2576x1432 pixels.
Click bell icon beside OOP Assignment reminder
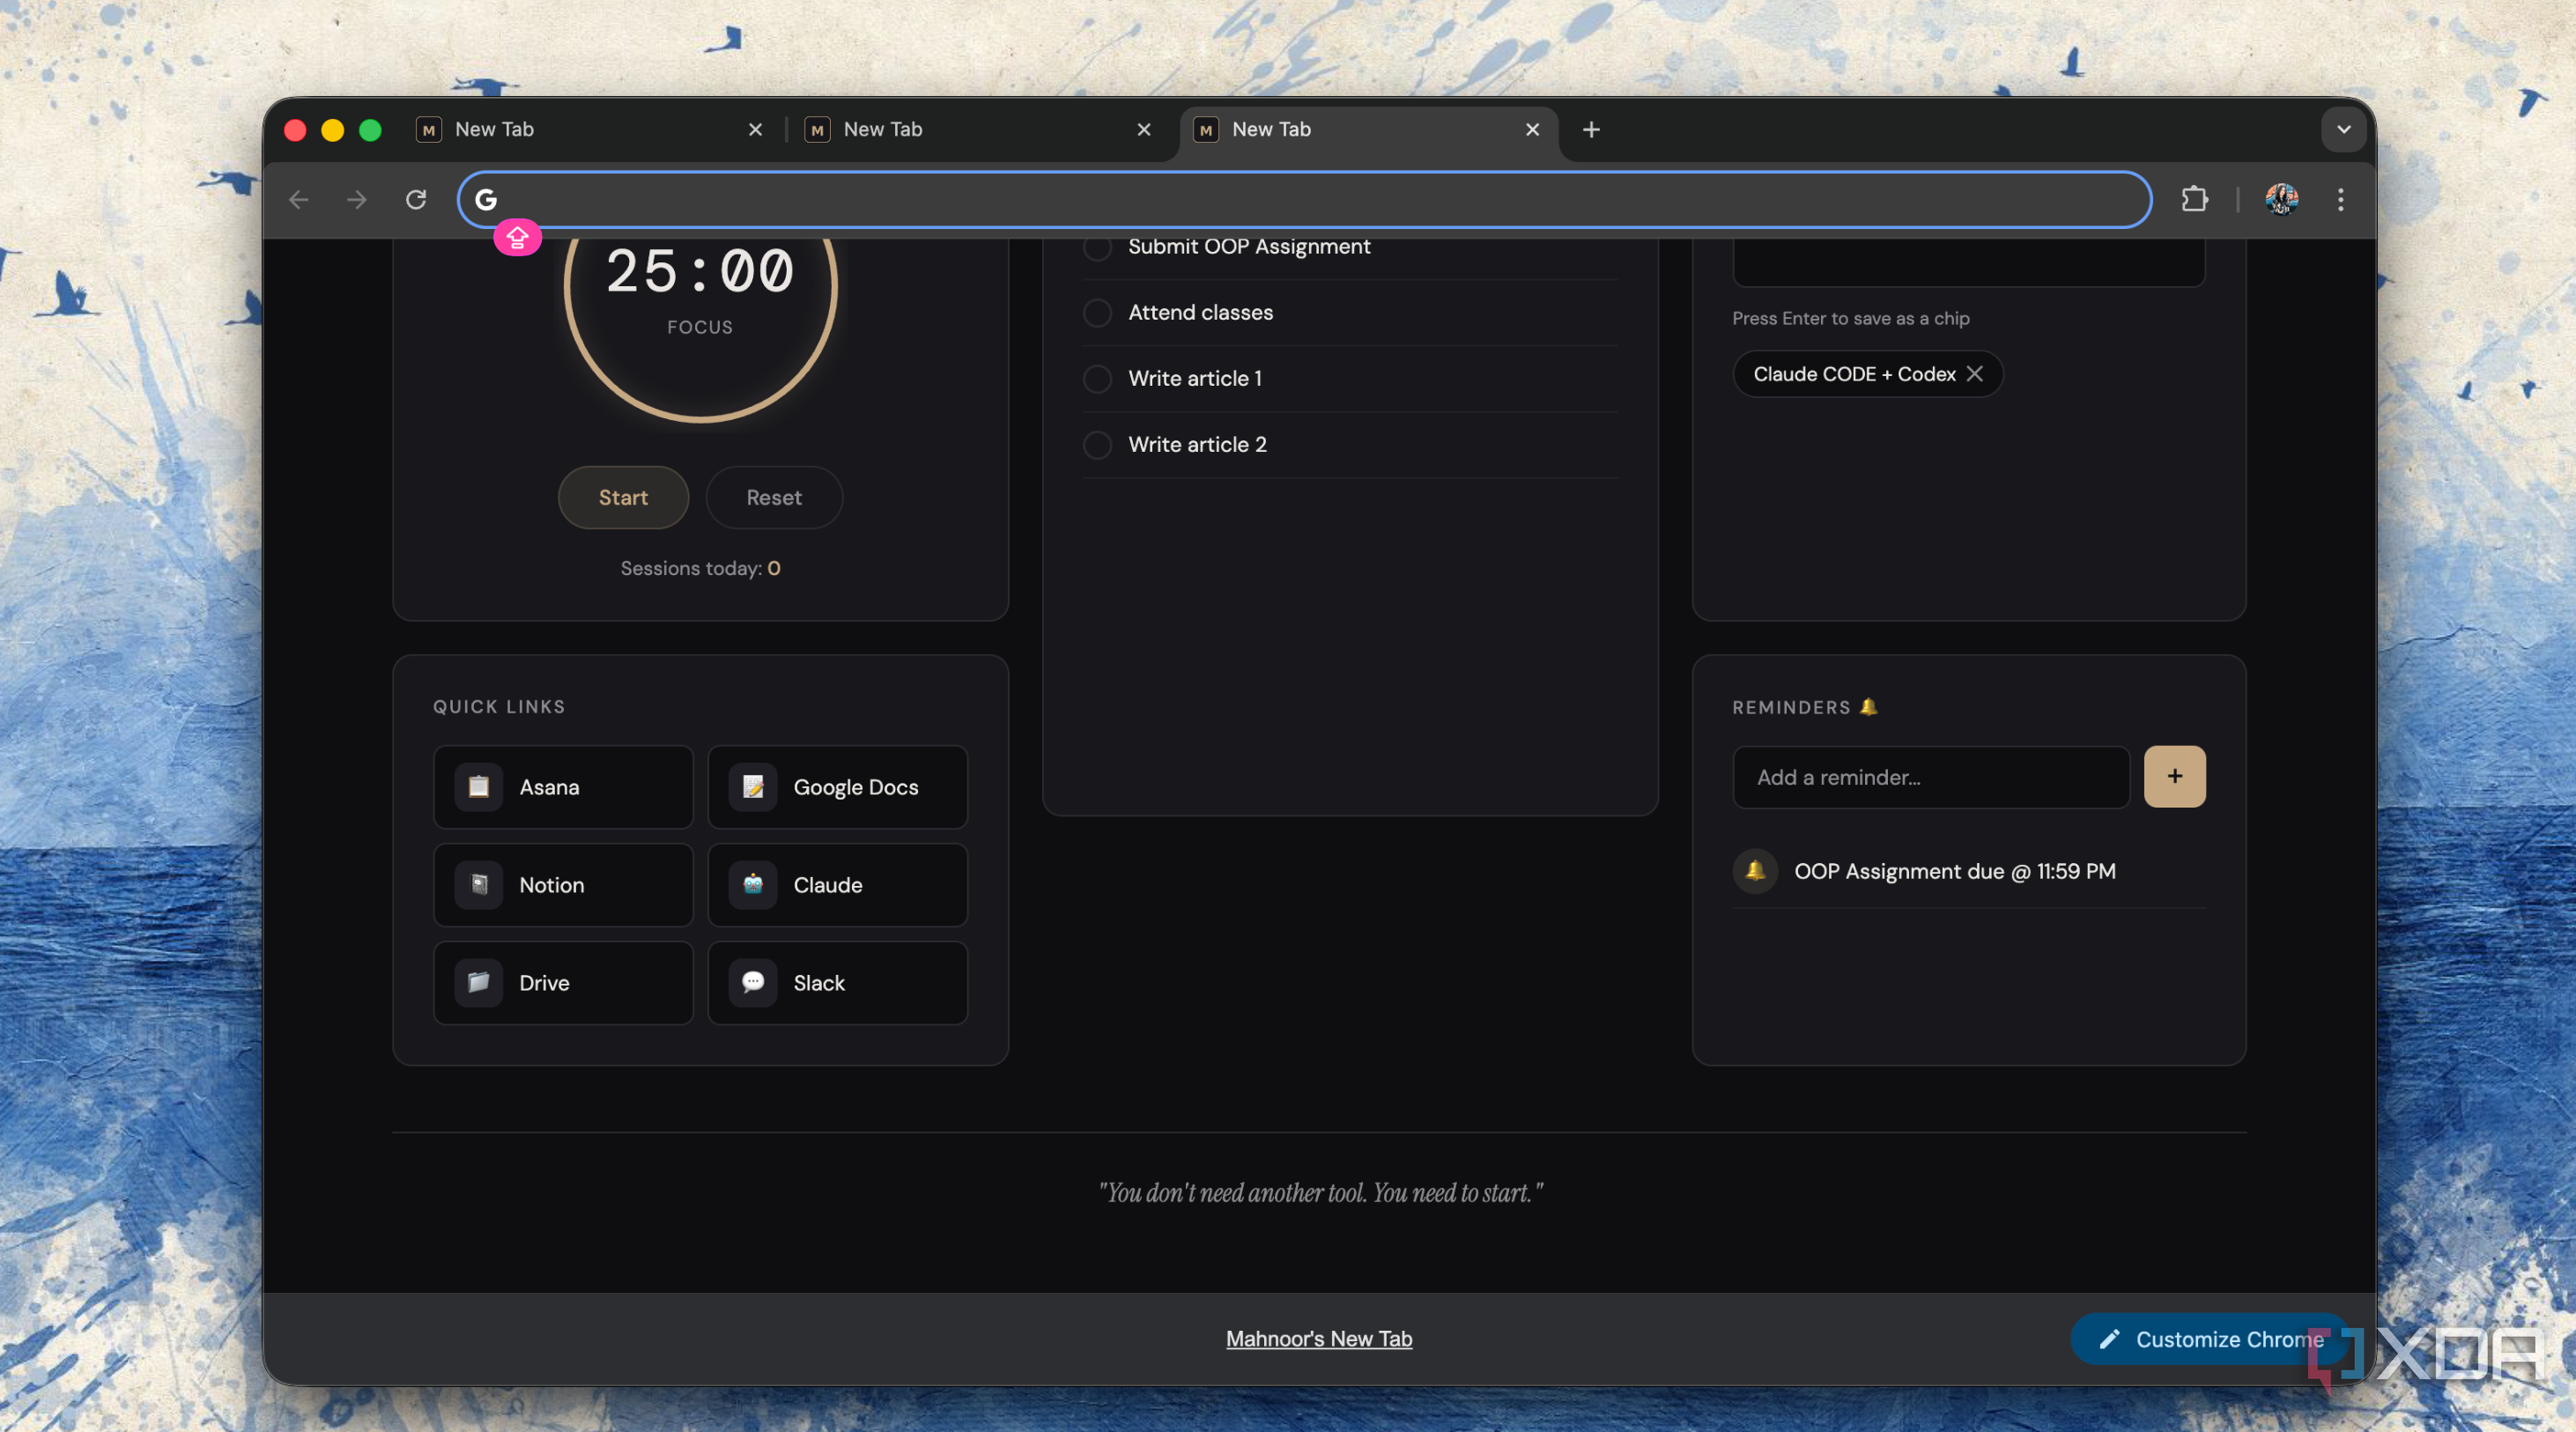[x=1755, y=871]
